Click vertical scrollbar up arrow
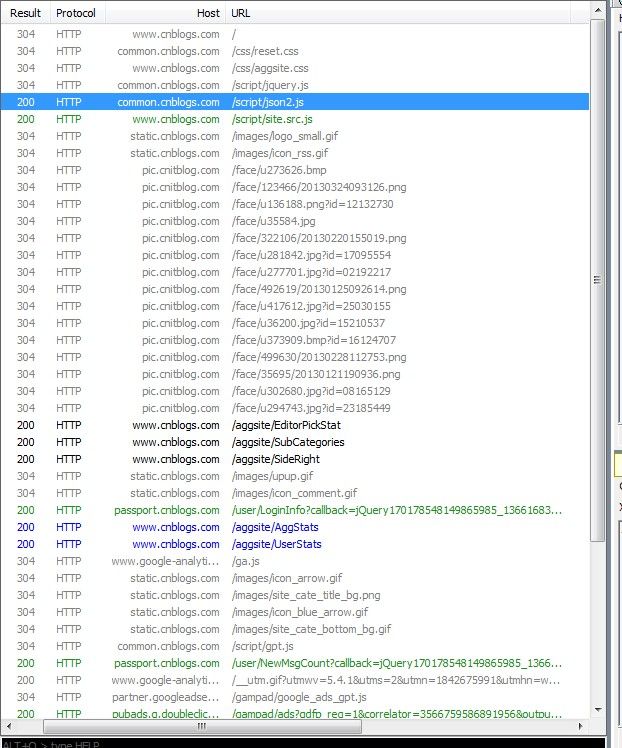 598,10
